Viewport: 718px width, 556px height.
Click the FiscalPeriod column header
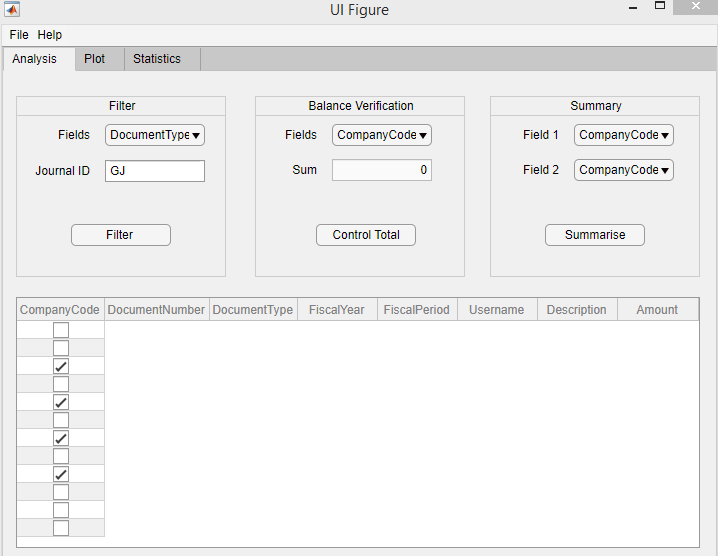pos(417,310)
